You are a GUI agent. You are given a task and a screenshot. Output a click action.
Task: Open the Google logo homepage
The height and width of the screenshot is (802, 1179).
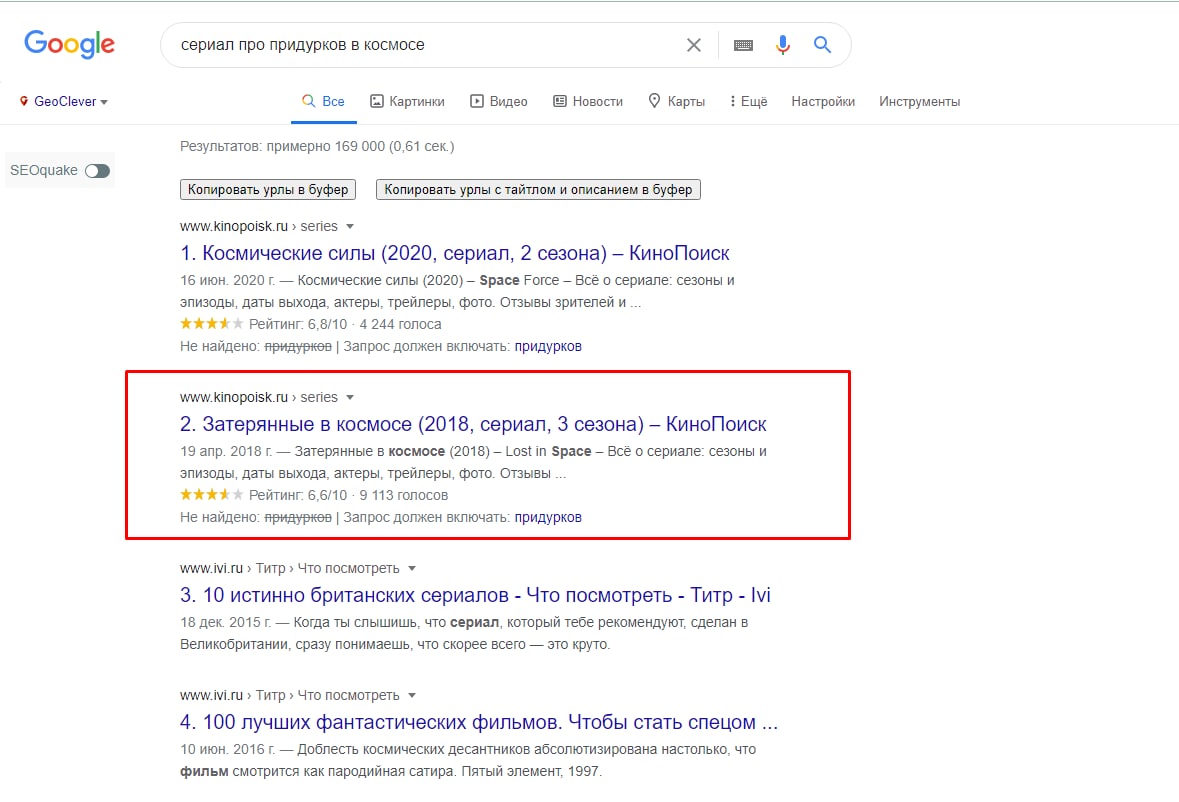(x=69, y=44)
